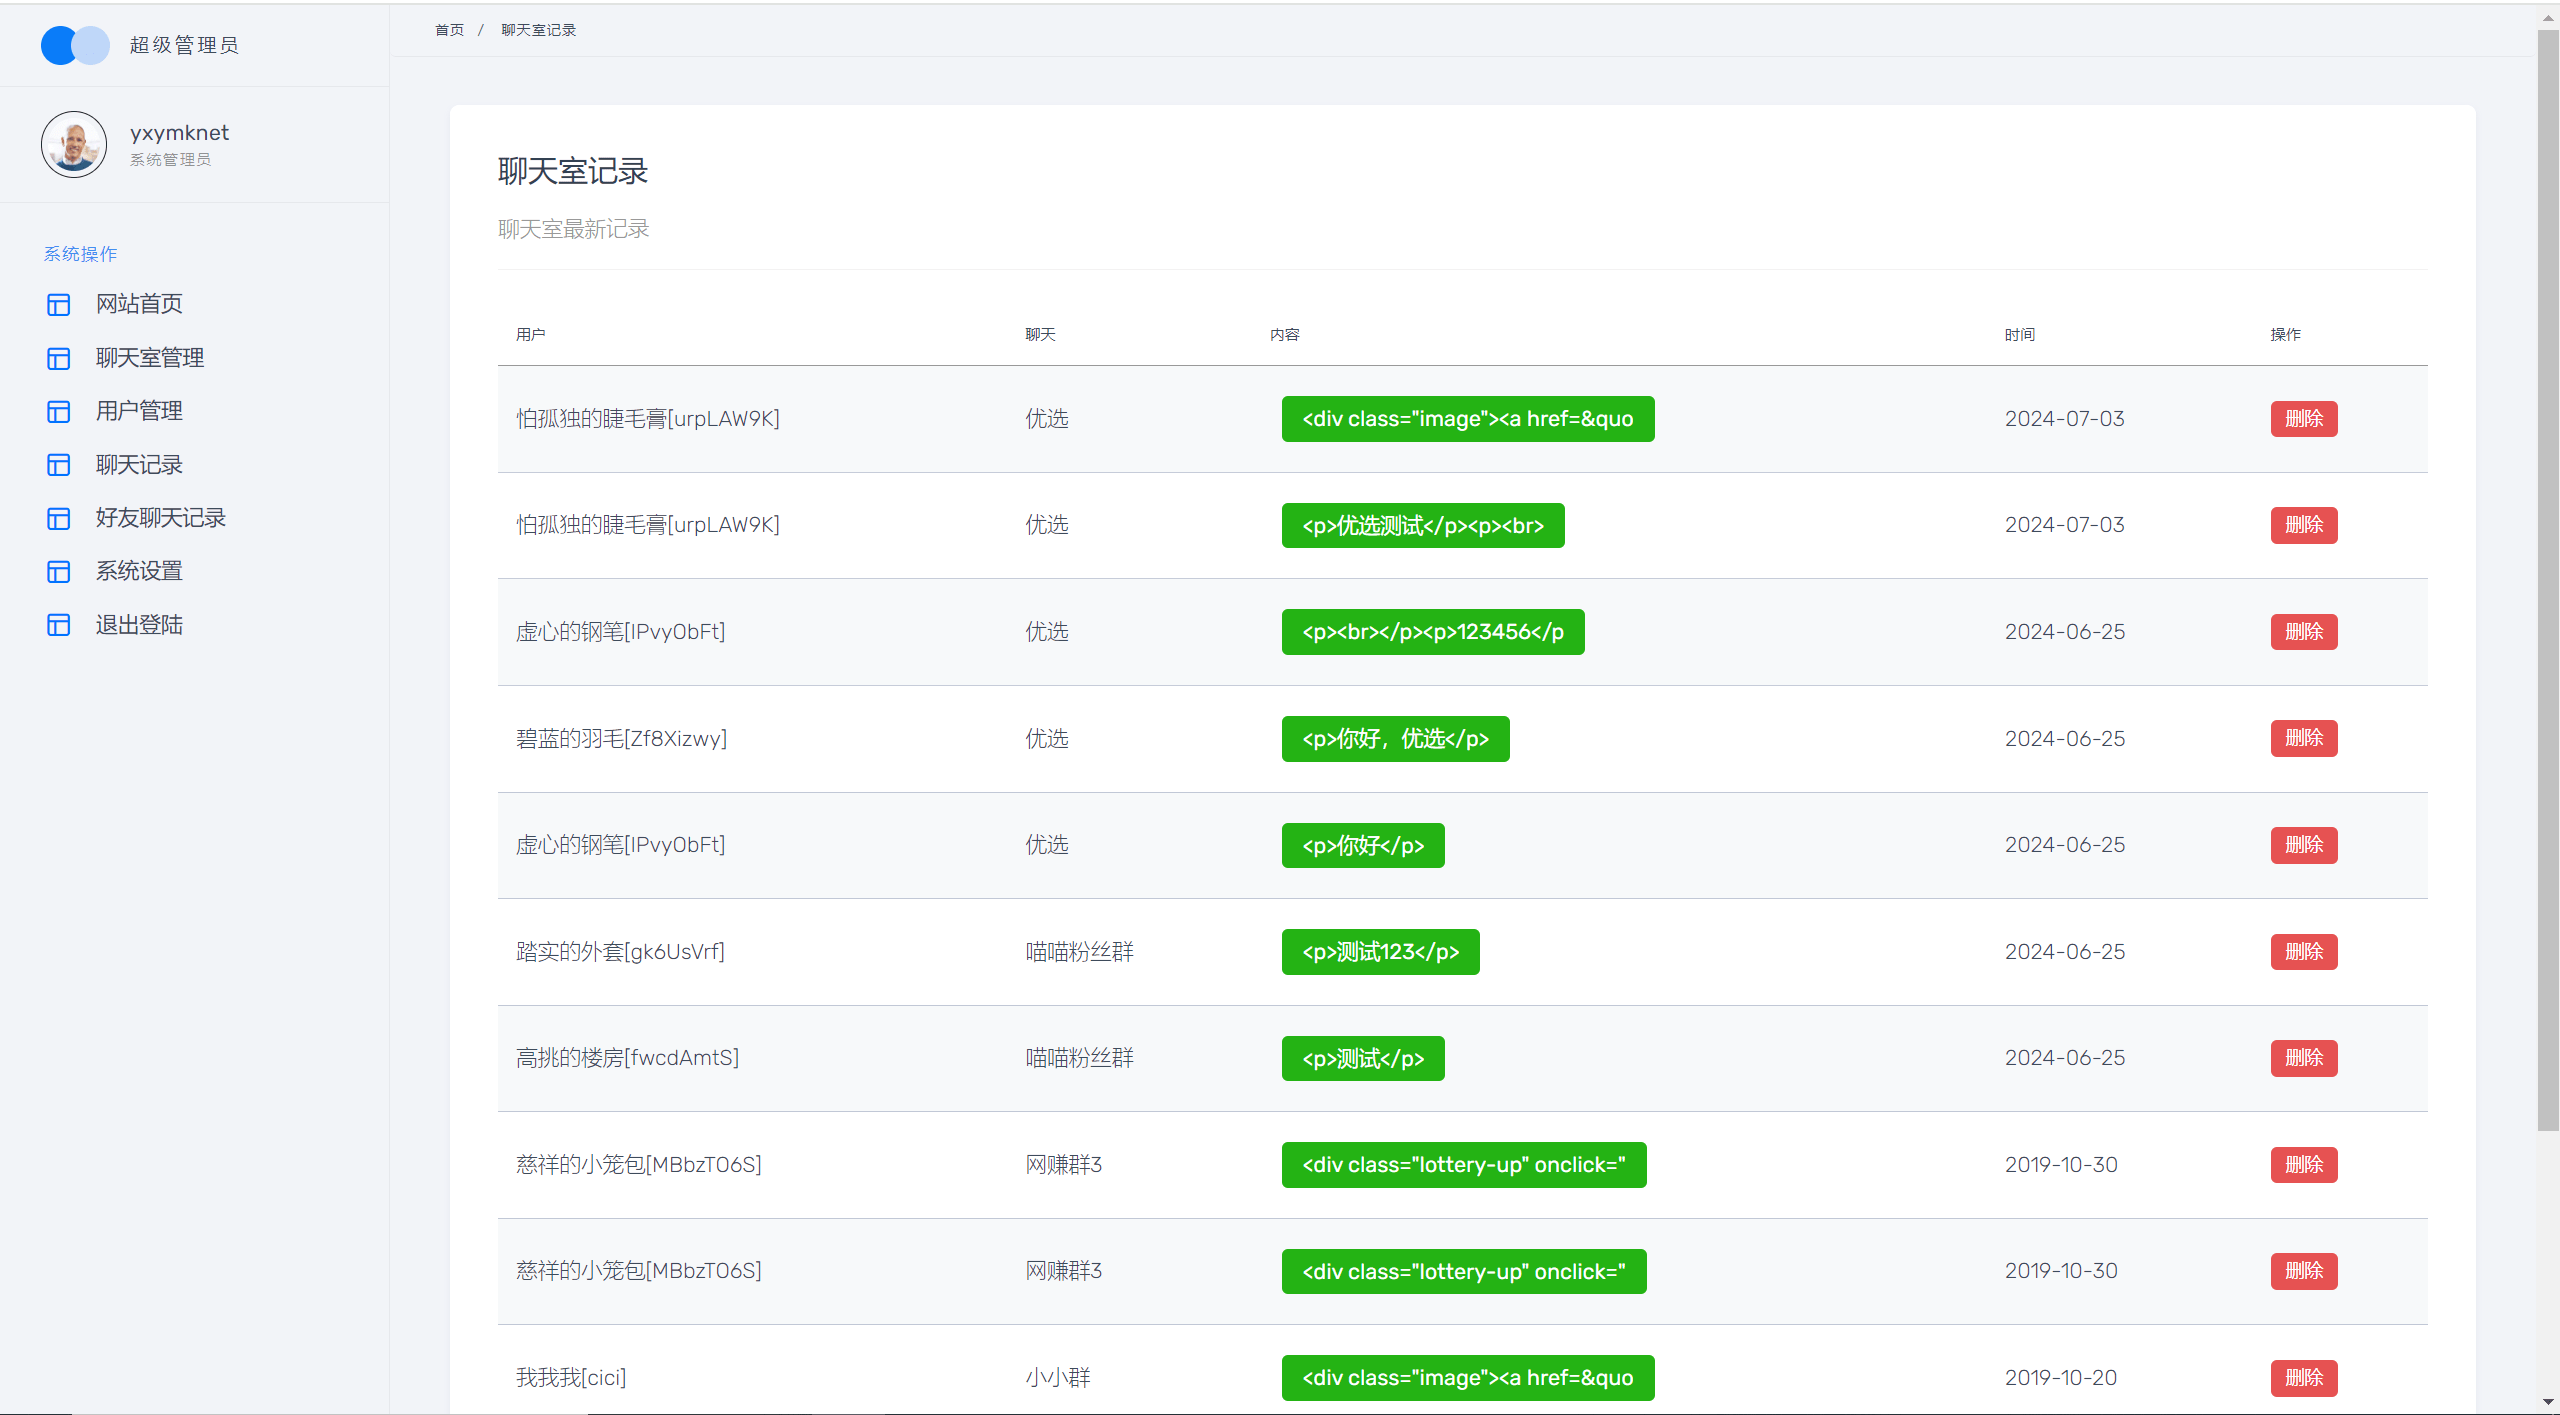
Task: Open 聊天室管理 menu item
Action: [x=150, y=358]
